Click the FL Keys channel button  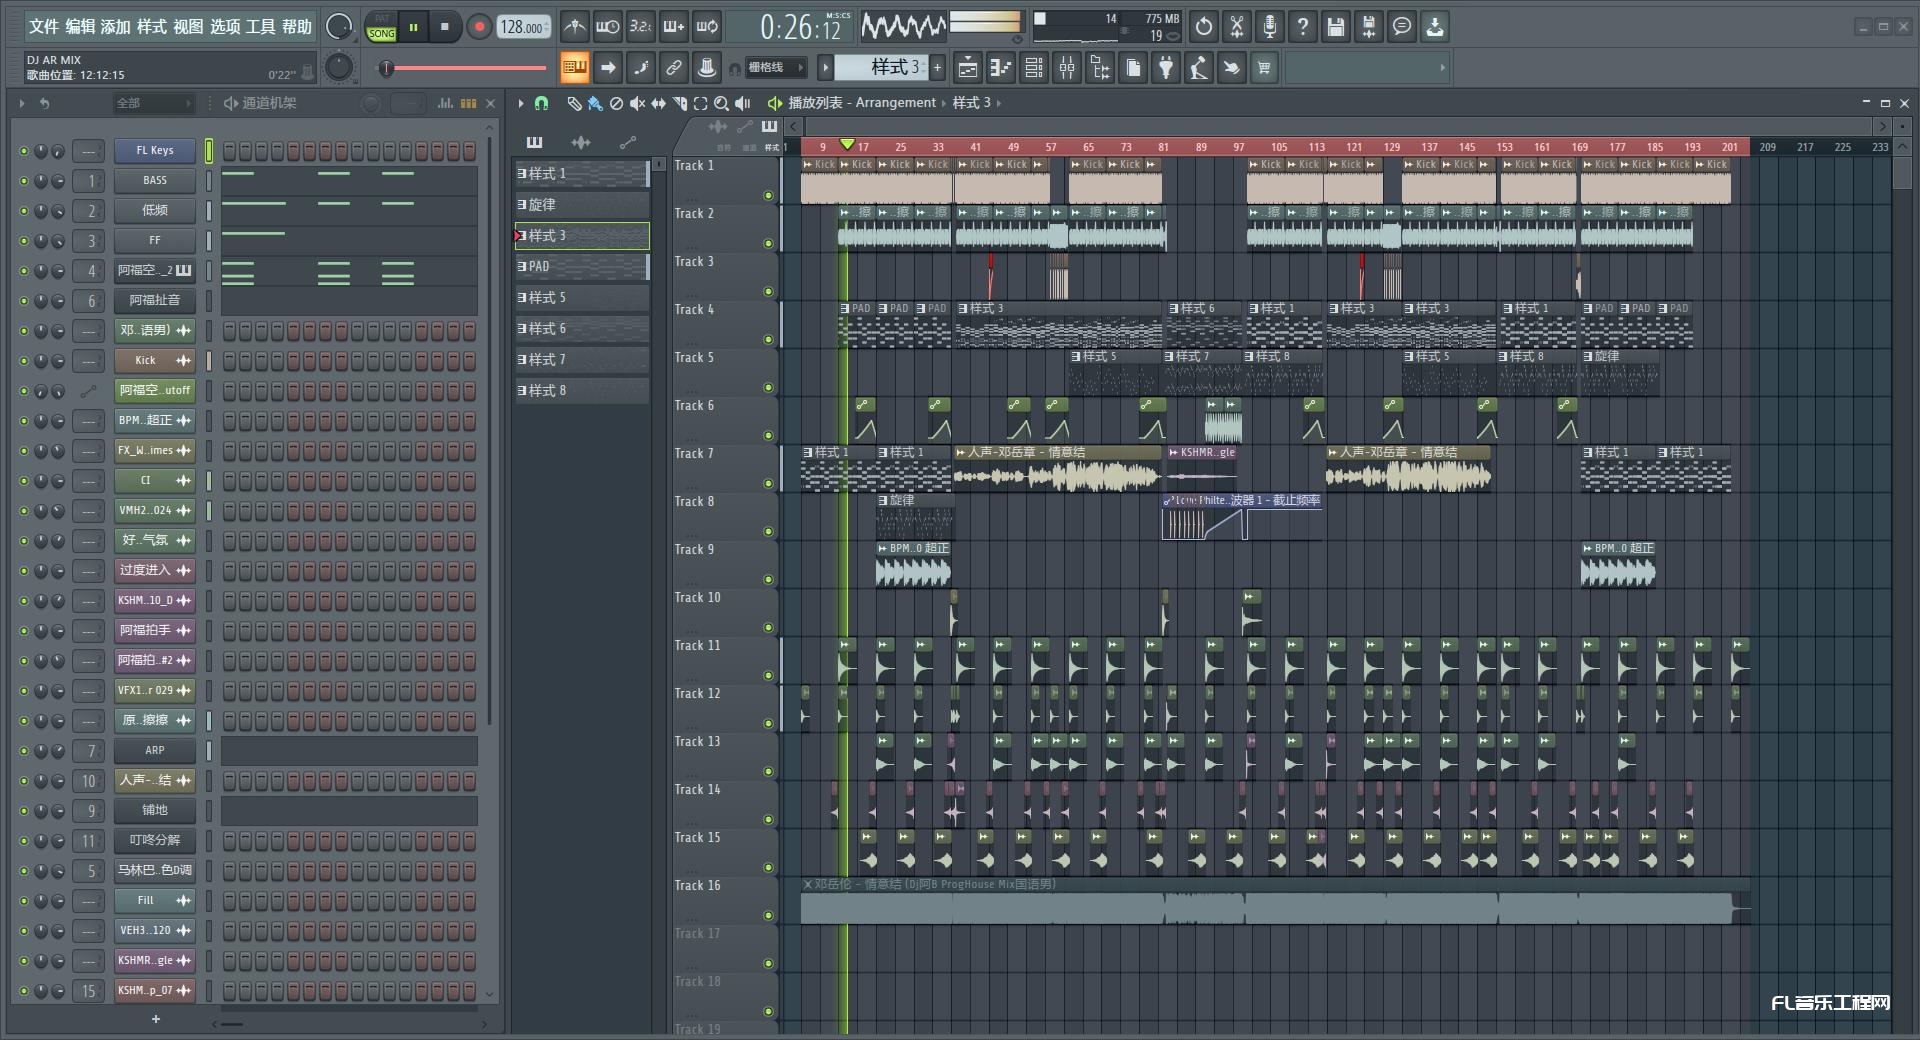(x=155, y=151)
